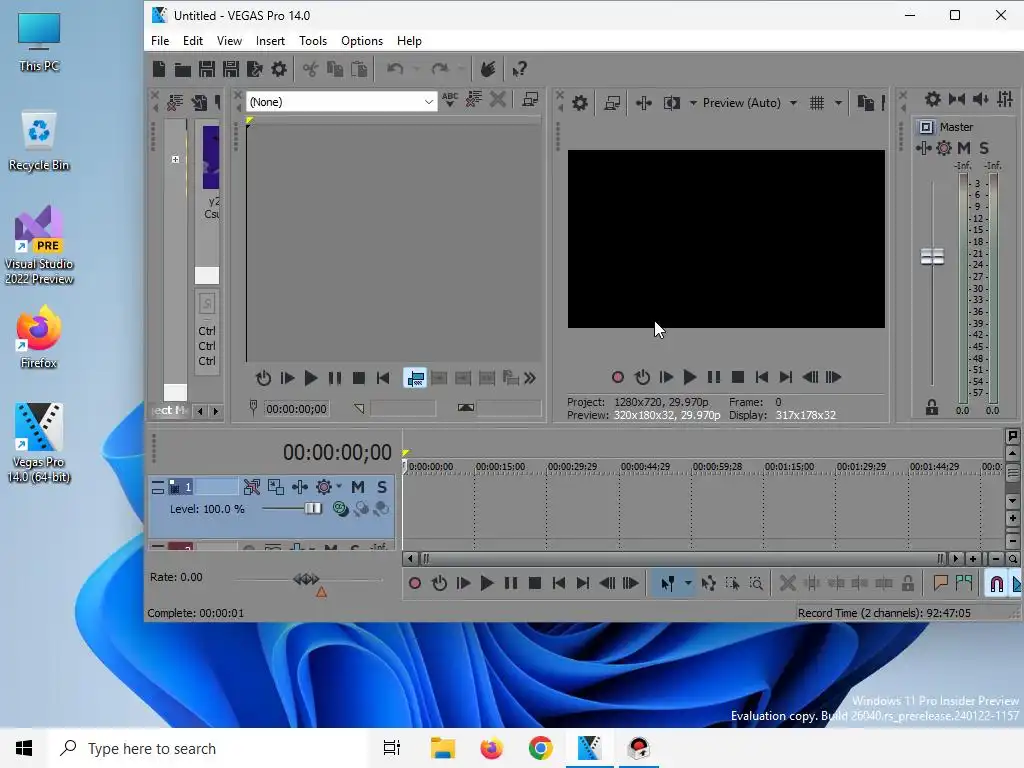Open Master bus audio properties gear

[x=933, y=99]
